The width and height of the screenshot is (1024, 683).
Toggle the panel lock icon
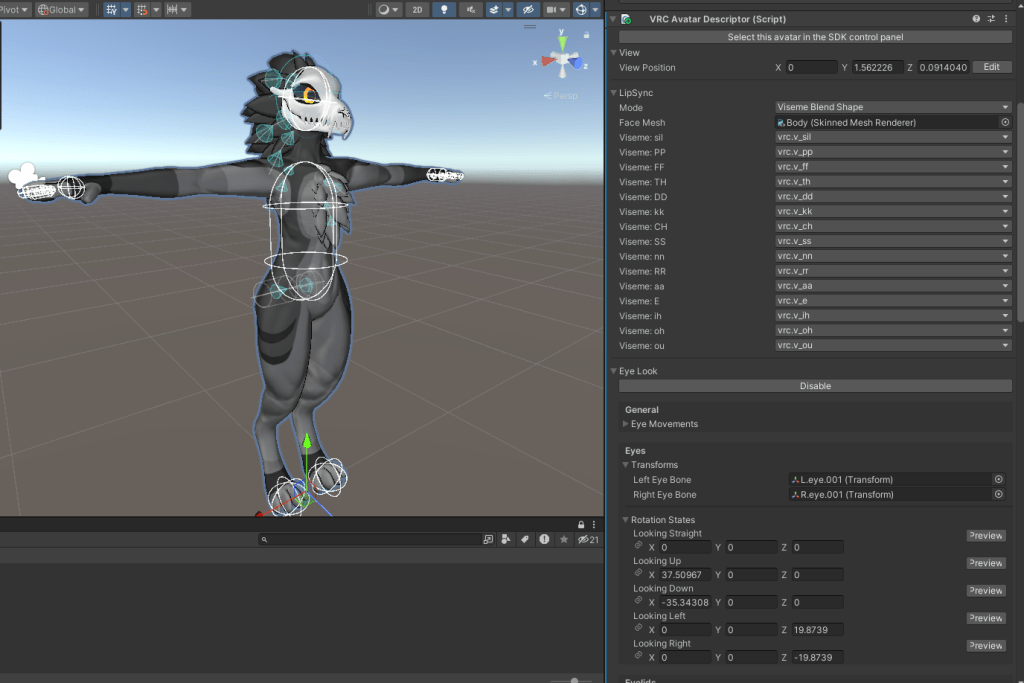click(x=581, y=524)
